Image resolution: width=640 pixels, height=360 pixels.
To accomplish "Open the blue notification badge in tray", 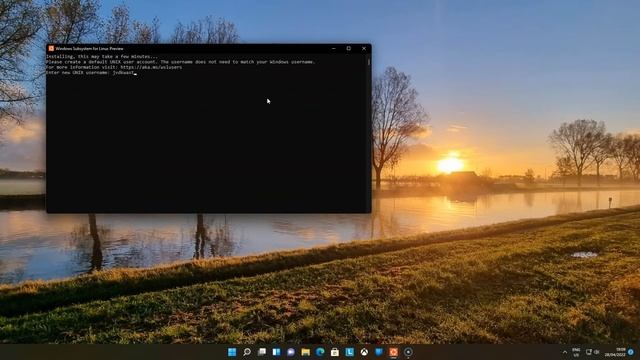I will [631, 352].
